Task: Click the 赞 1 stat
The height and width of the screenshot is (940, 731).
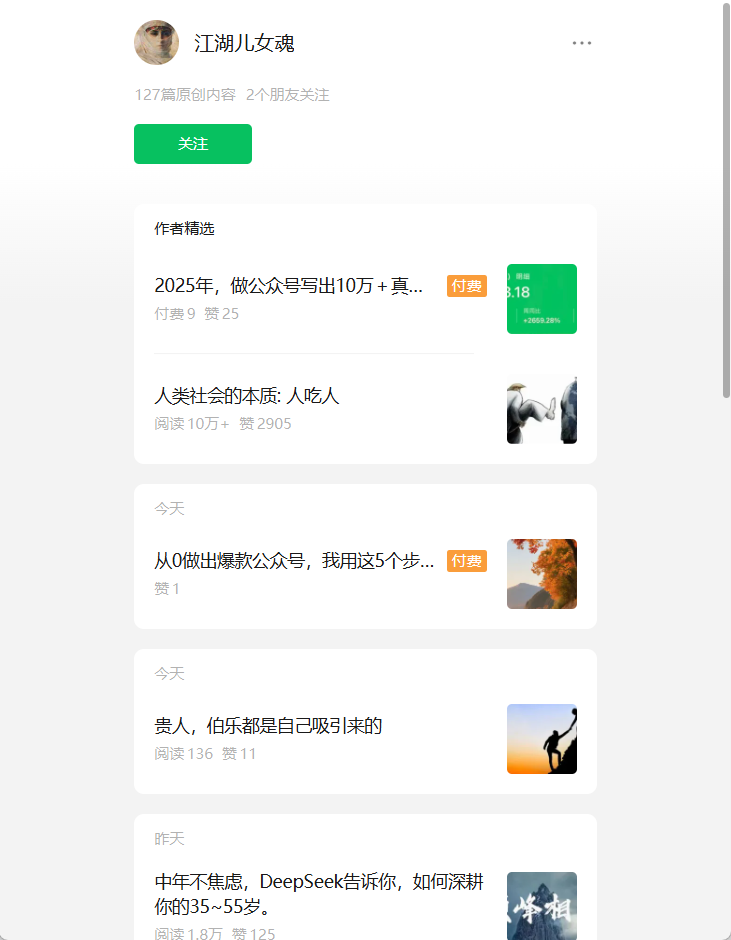Action: [167, 589]
